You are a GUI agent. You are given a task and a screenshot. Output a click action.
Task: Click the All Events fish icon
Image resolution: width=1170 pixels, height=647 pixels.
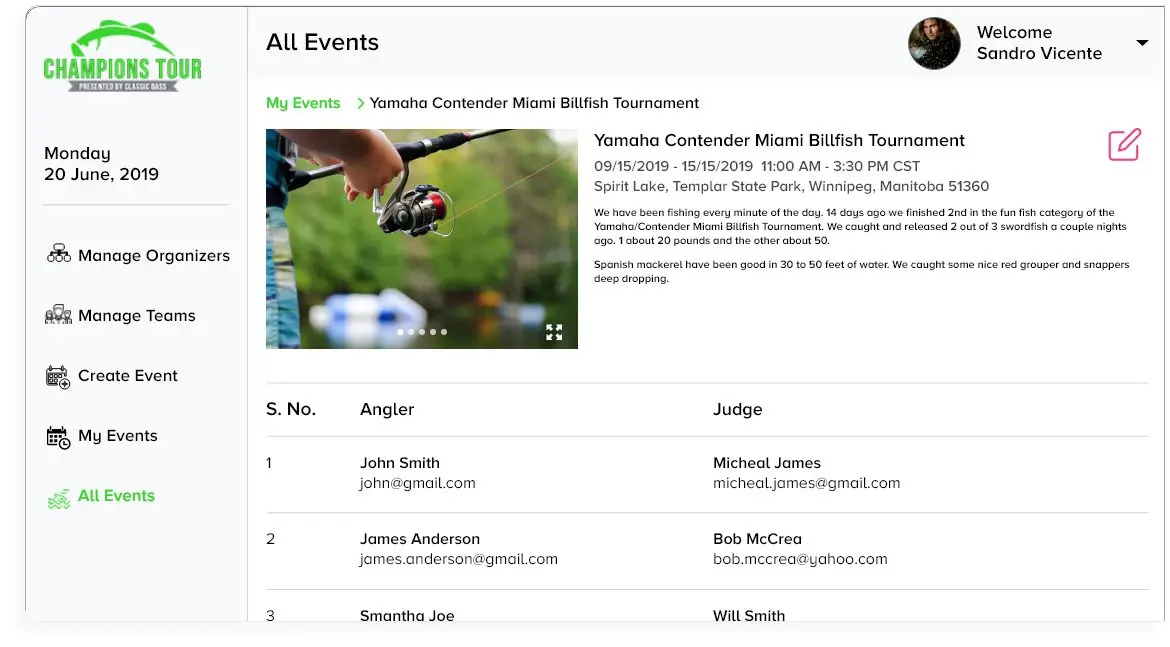coord(59,498)
